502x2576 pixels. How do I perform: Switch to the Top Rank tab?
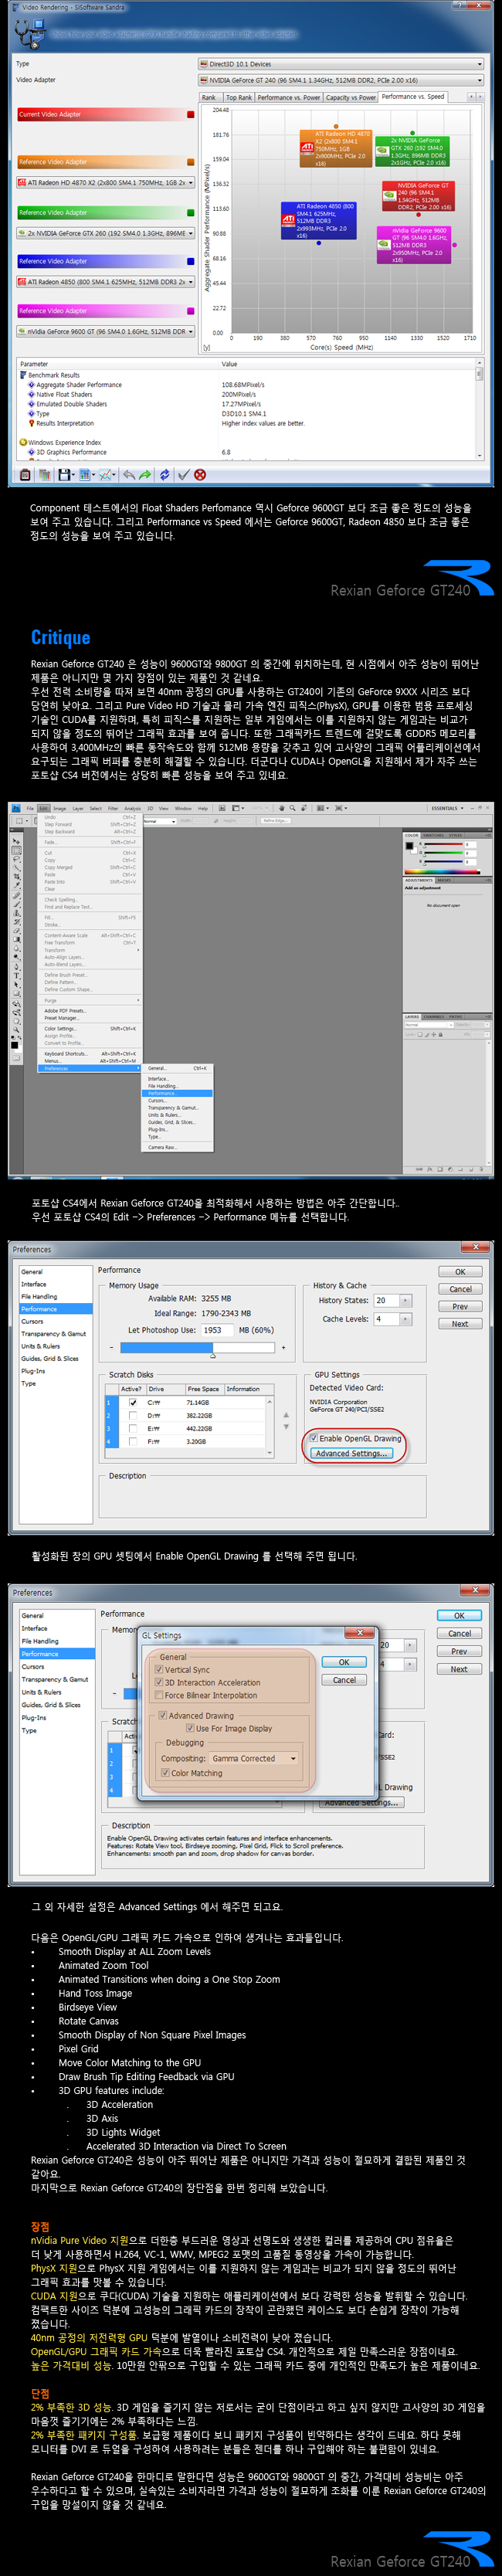point(239,98)
